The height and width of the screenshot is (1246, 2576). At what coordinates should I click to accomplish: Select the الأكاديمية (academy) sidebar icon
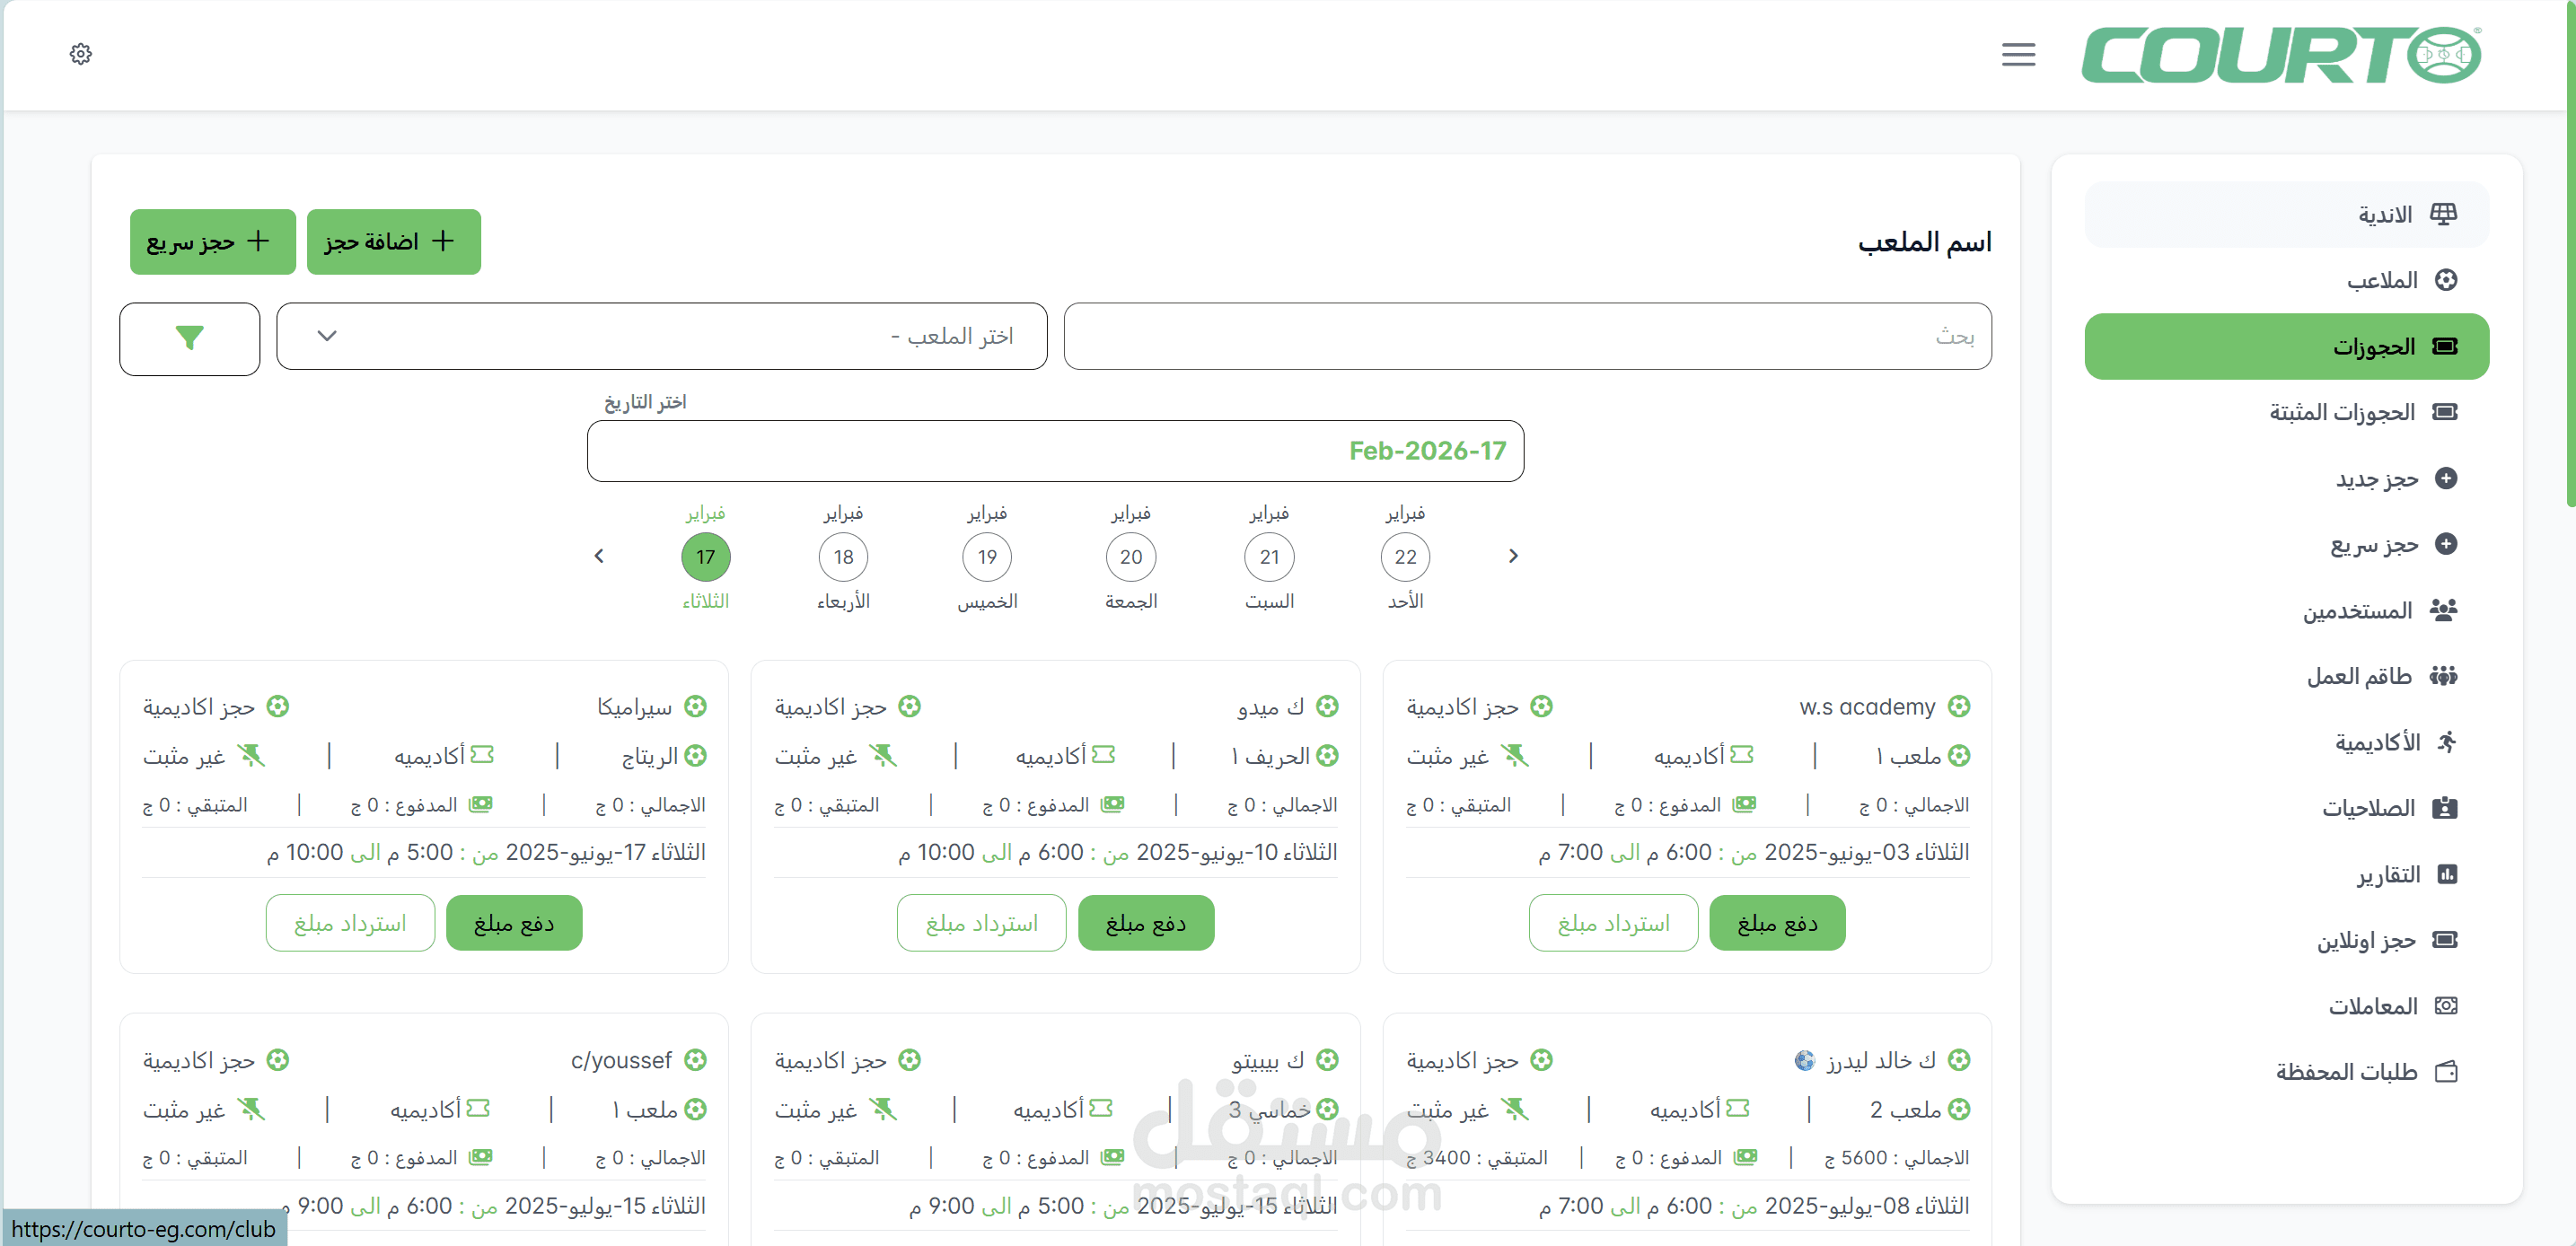[x=2447, y=742]
